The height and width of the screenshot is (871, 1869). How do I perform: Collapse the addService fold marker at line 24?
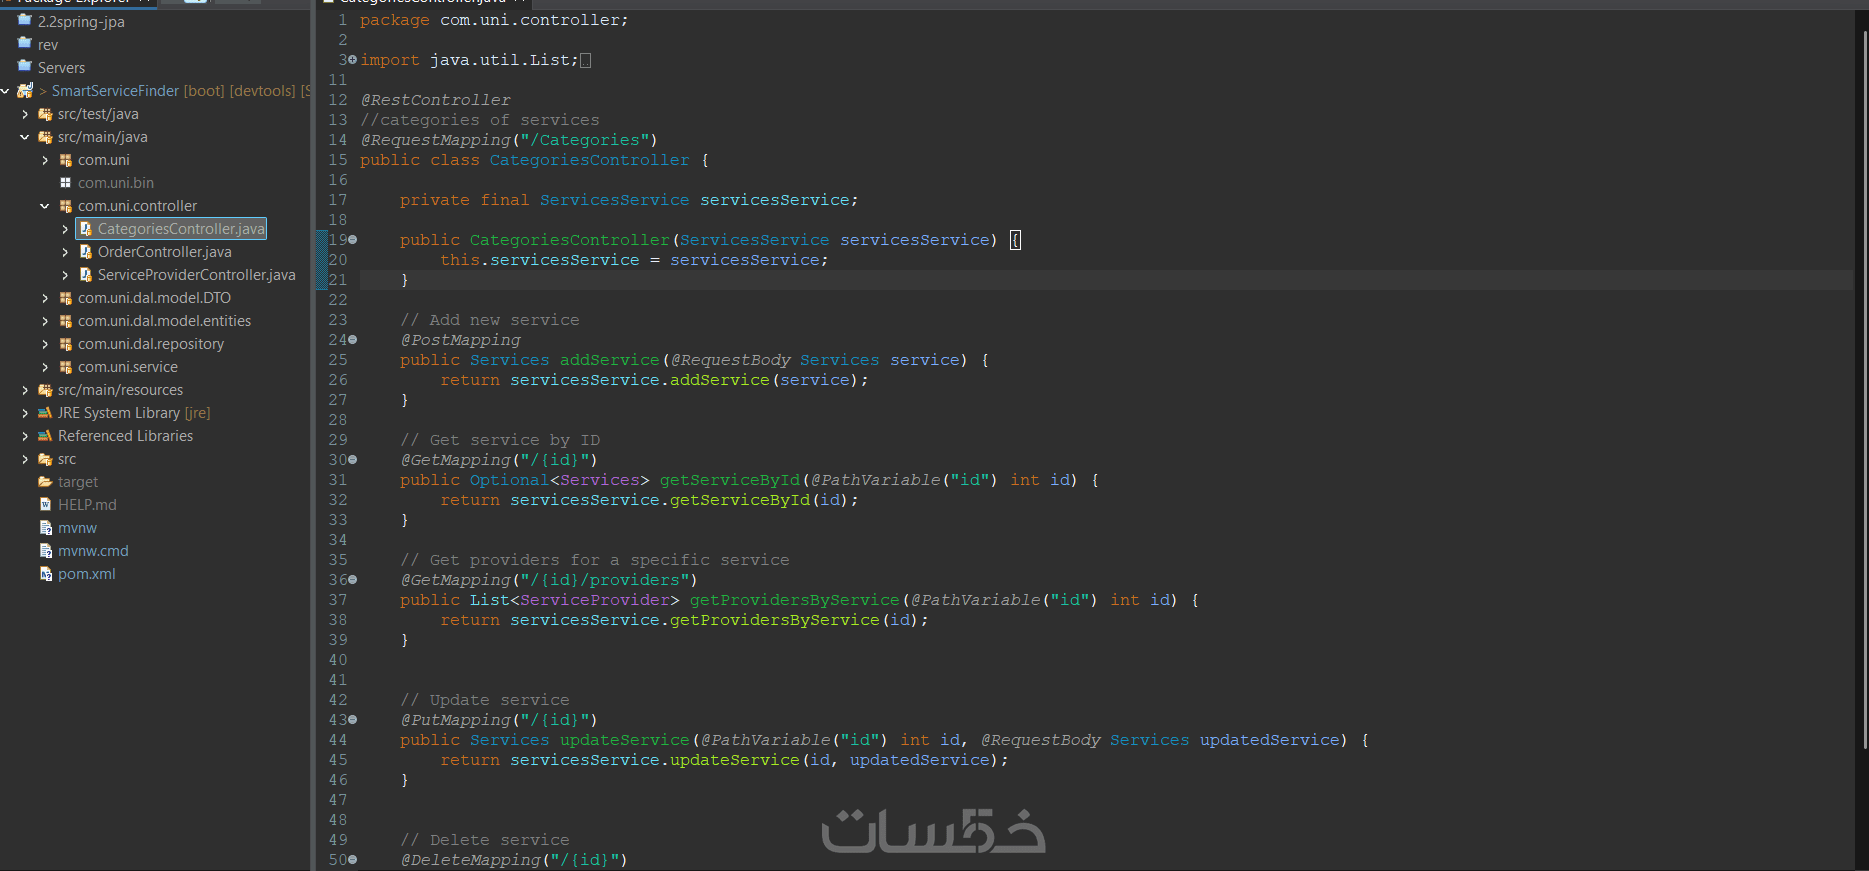352,340
